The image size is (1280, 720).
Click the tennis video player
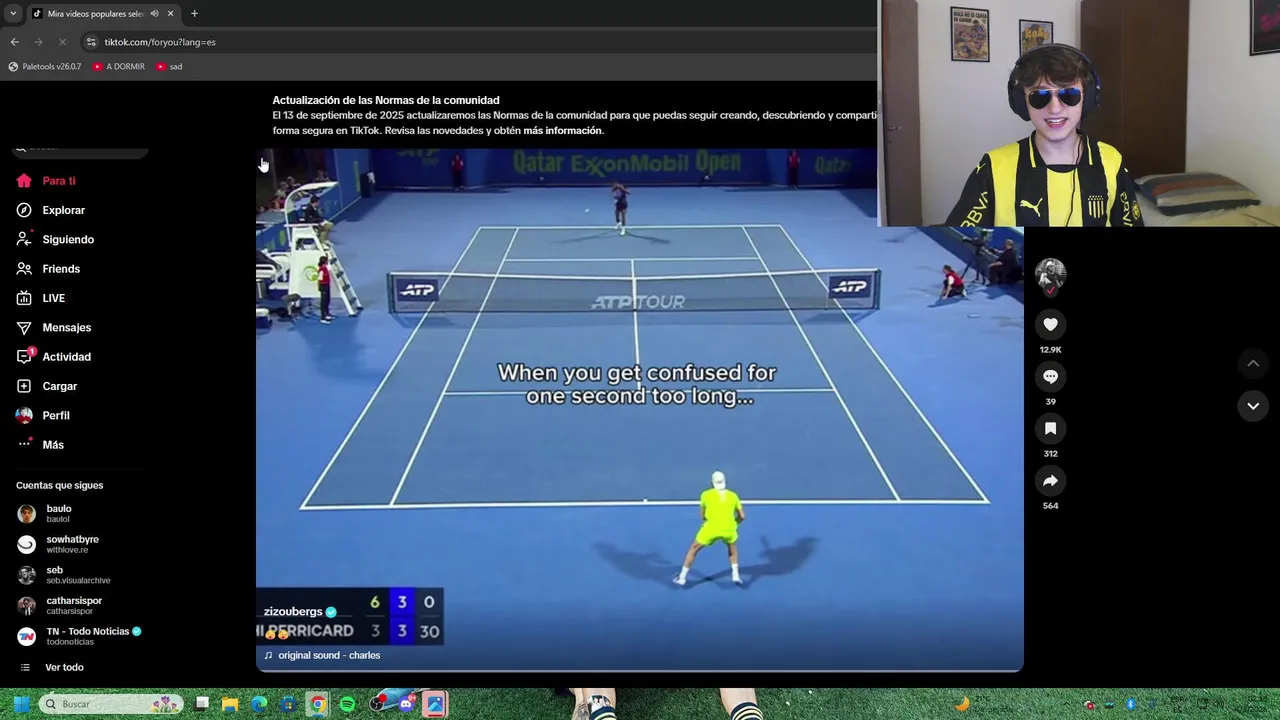coord(640,410)
